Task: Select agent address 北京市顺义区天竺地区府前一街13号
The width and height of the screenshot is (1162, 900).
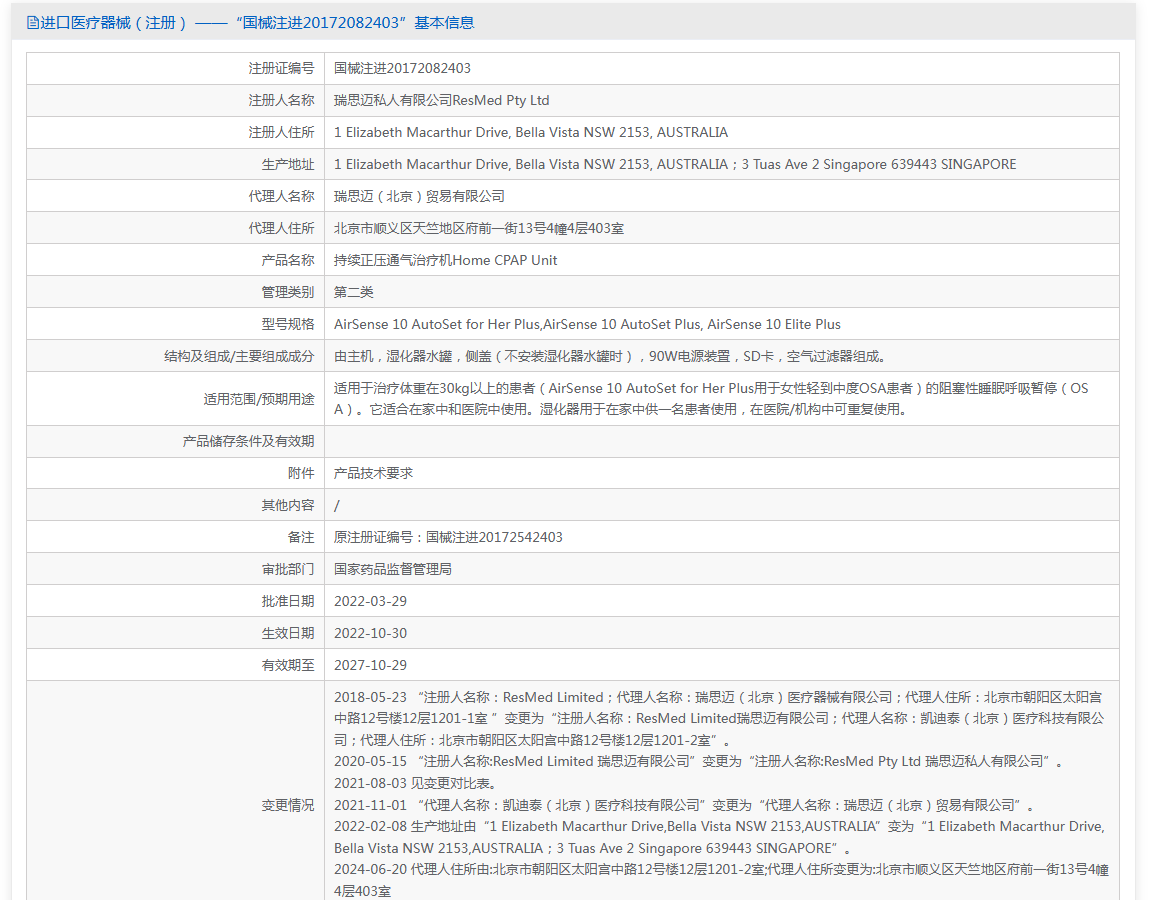Action: (x=479, y=228)
